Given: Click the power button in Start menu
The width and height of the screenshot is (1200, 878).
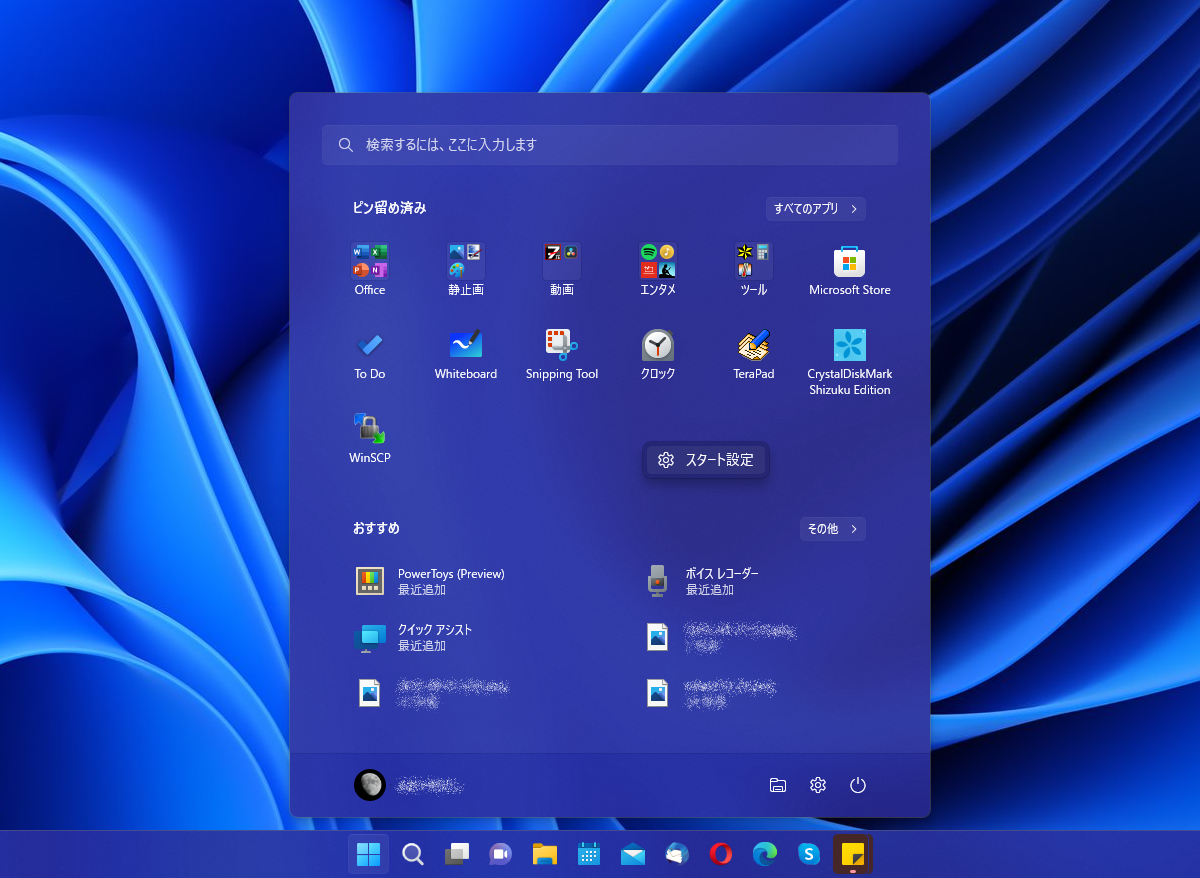Looking at the screenshot, I should click(x=857, y=785).
